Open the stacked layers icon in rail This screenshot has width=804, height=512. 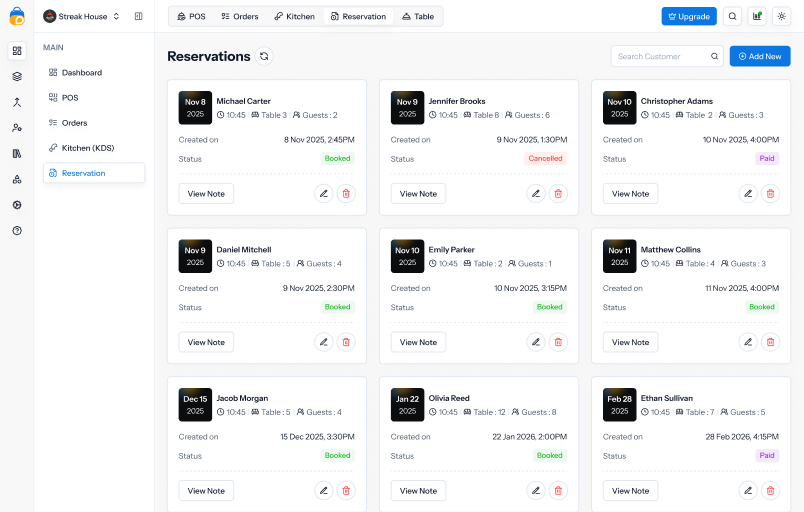point(17,76)
